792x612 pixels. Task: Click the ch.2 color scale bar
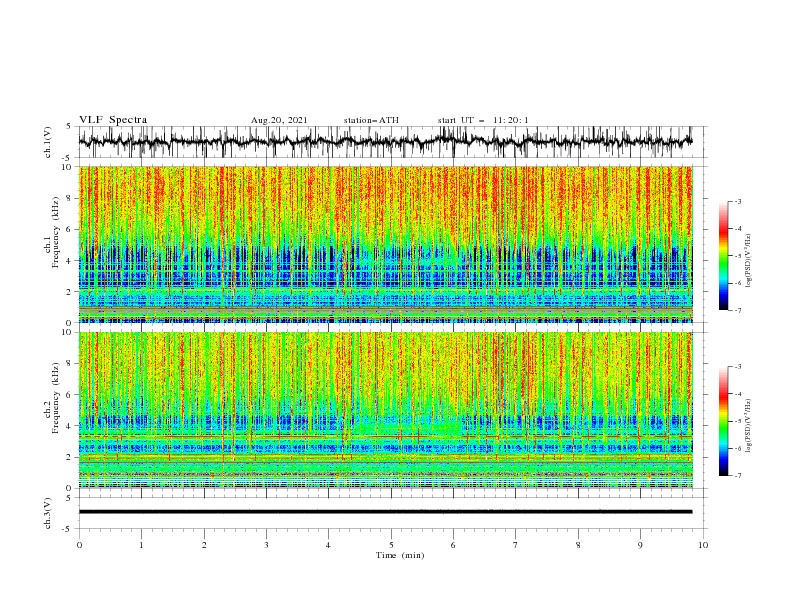(x=723, y=421)
